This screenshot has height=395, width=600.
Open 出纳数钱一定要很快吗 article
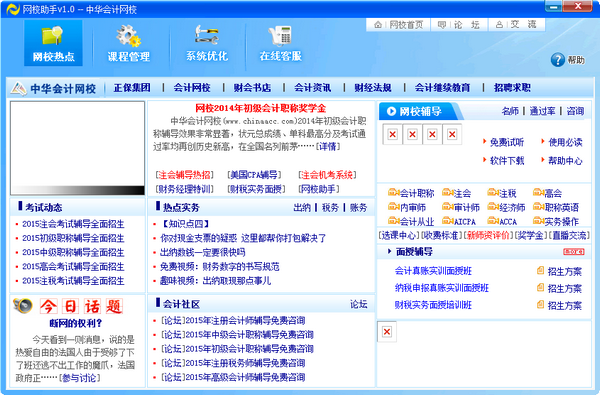[202, 252]
